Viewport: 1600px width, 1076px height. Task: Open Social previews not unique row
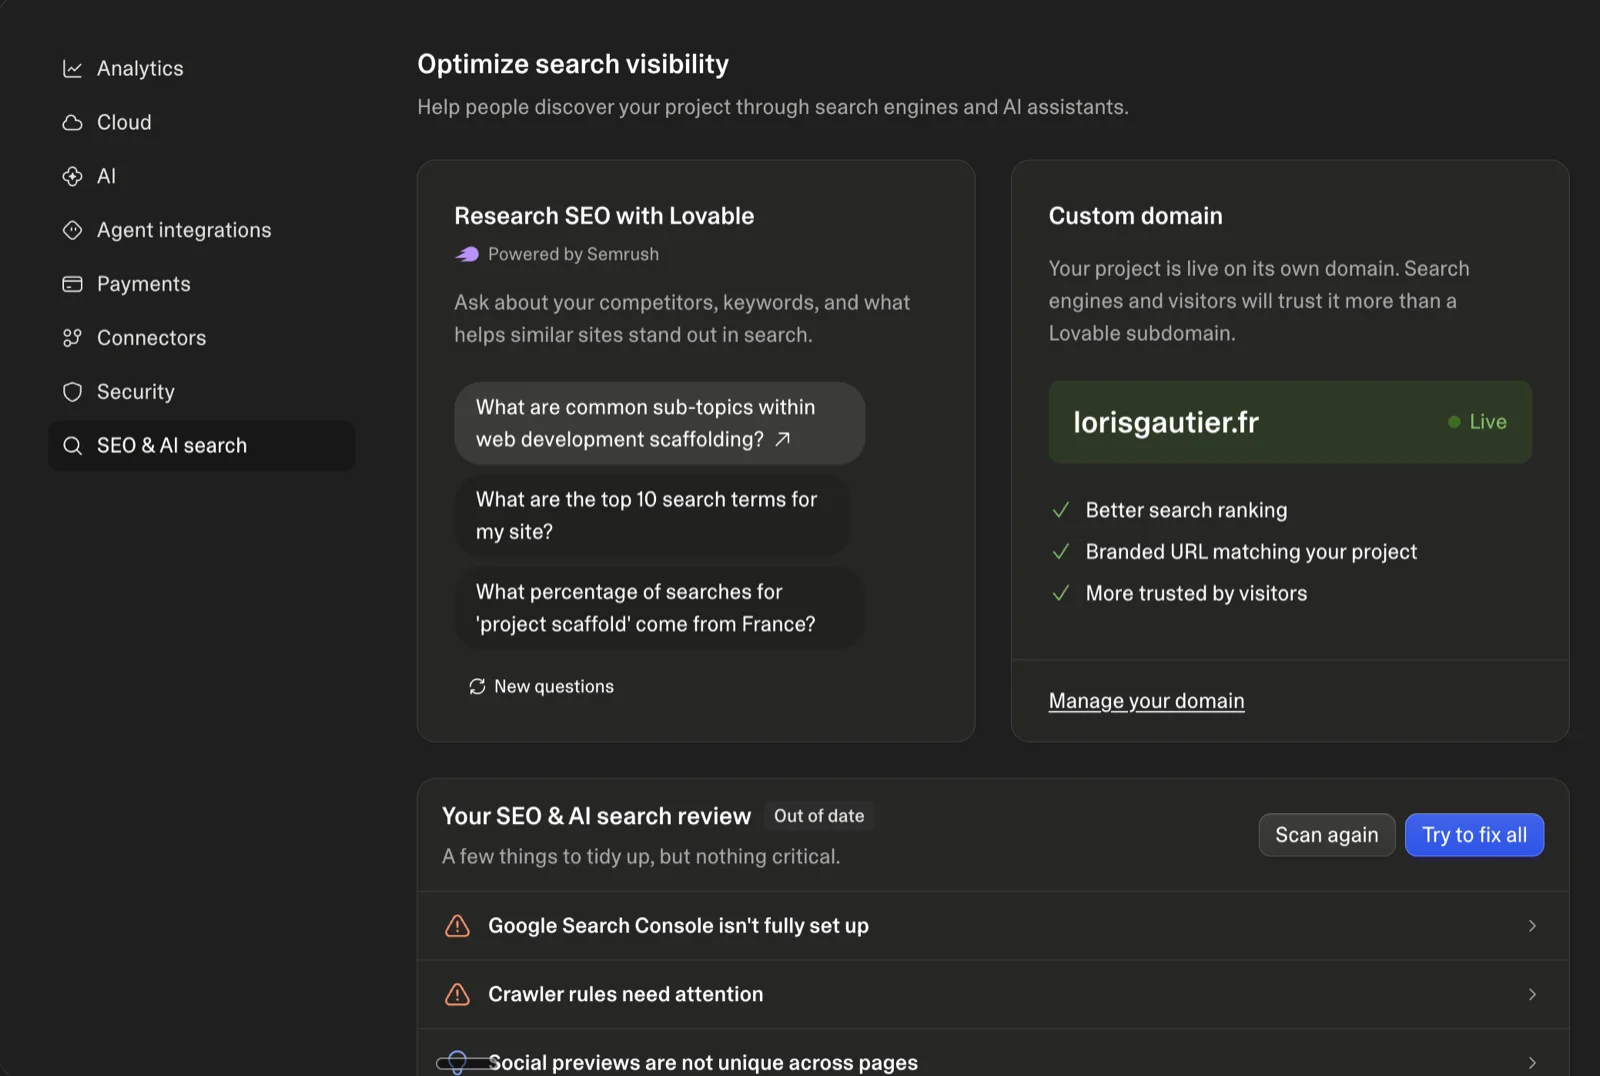(x=993, y=1054)
